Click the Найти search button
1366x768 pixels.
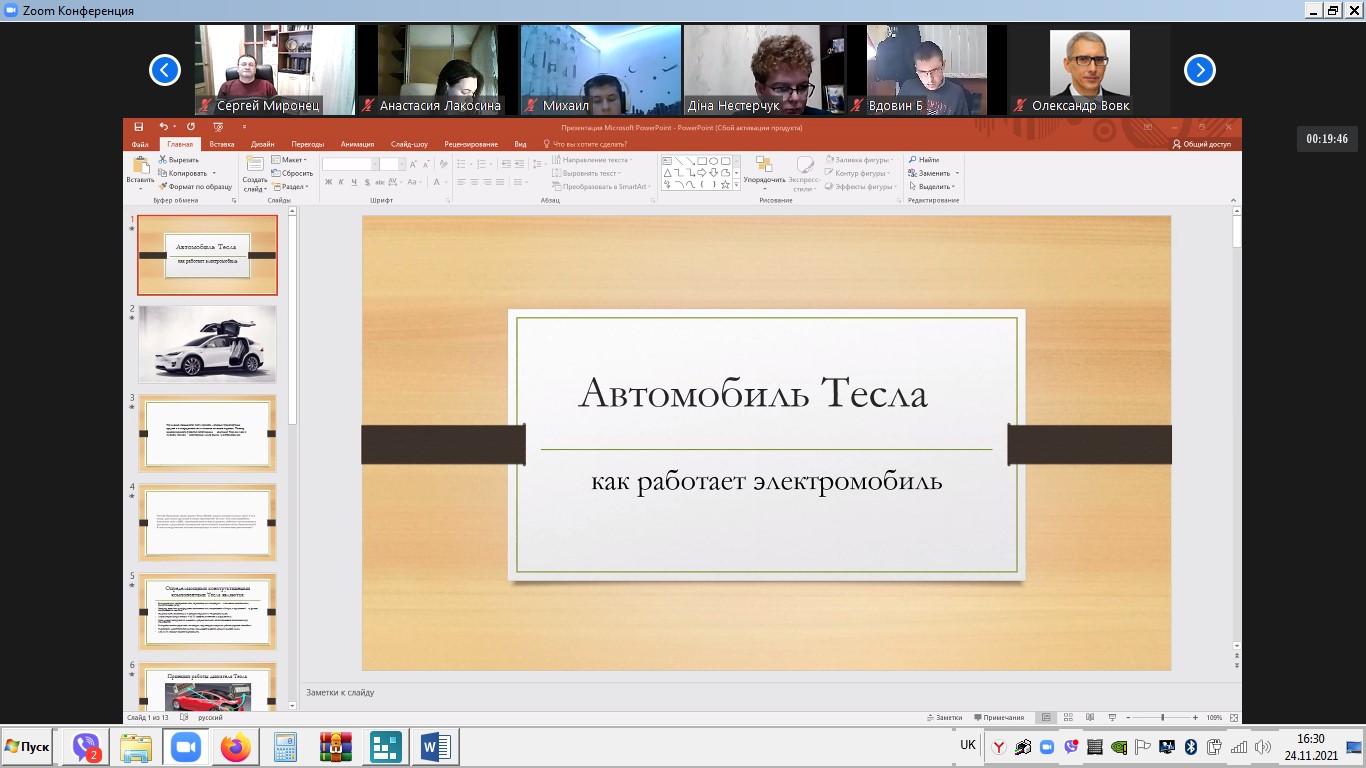tap(923, 160)
